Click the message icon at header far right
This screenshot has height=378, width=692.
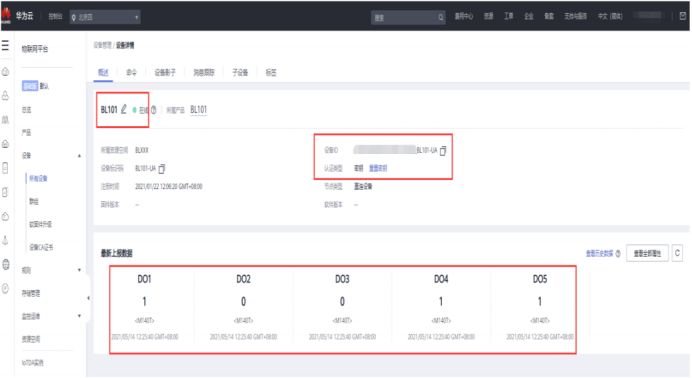(x=683, y=16)
